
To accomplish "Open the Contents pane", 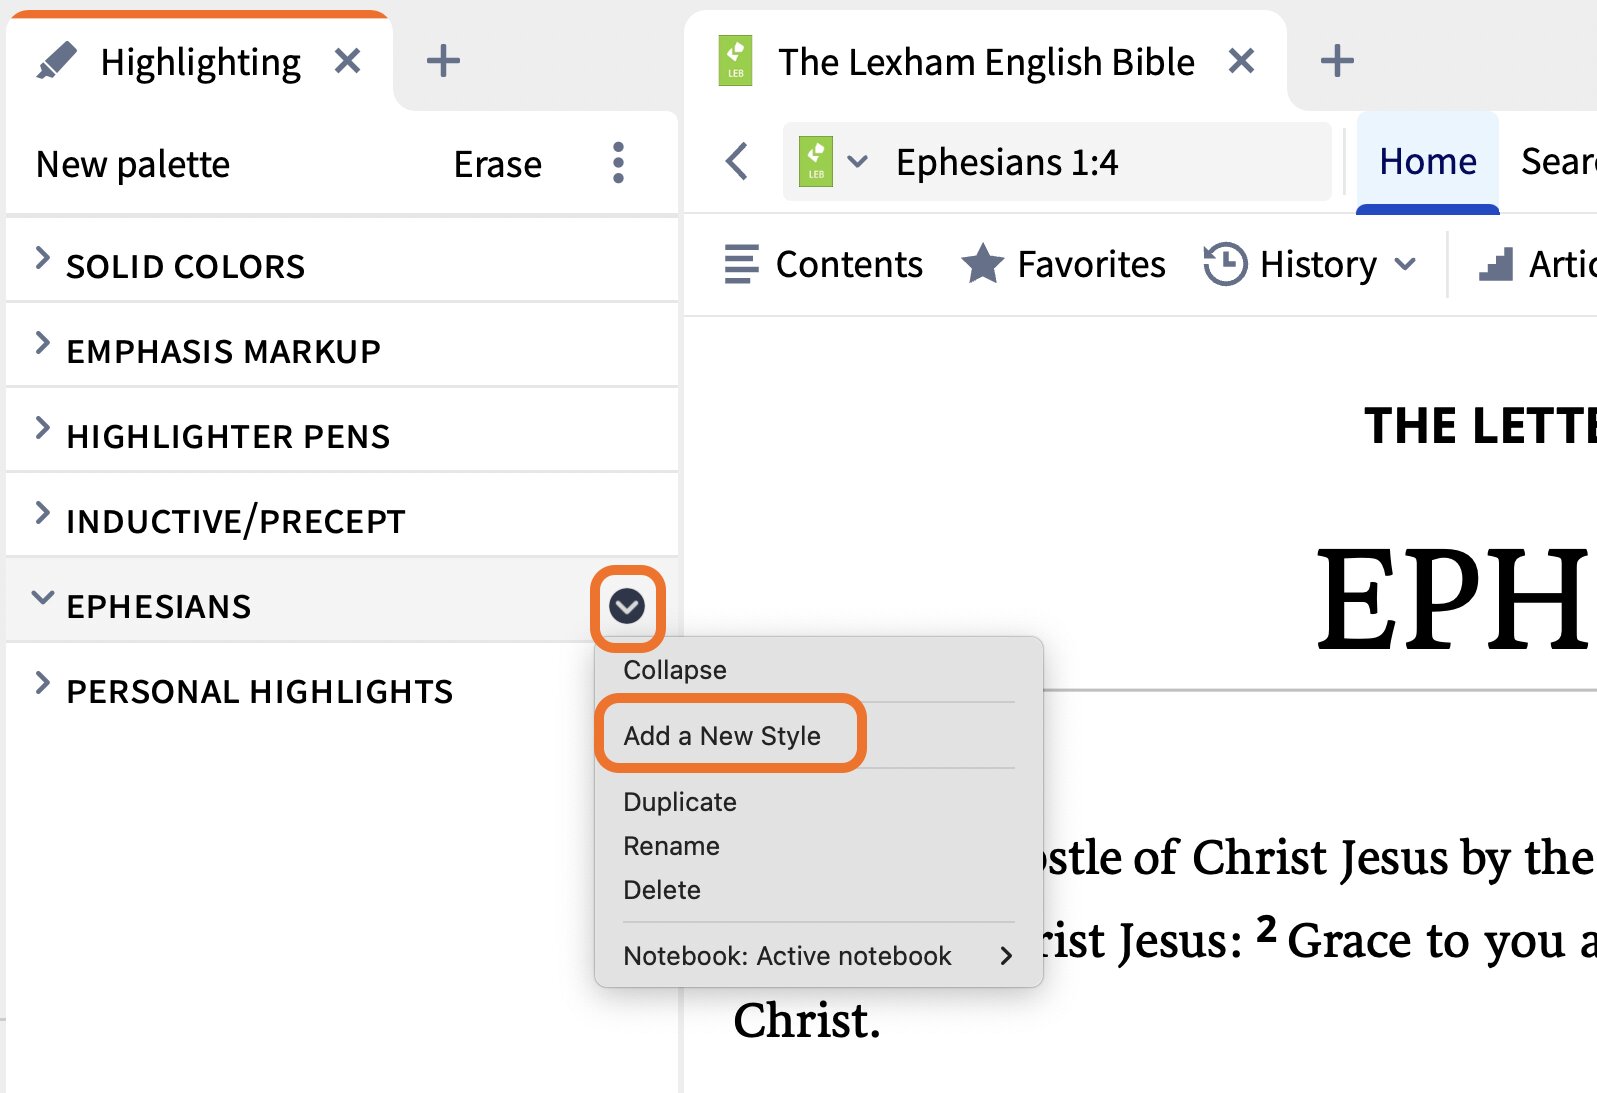I will (824, 264).
